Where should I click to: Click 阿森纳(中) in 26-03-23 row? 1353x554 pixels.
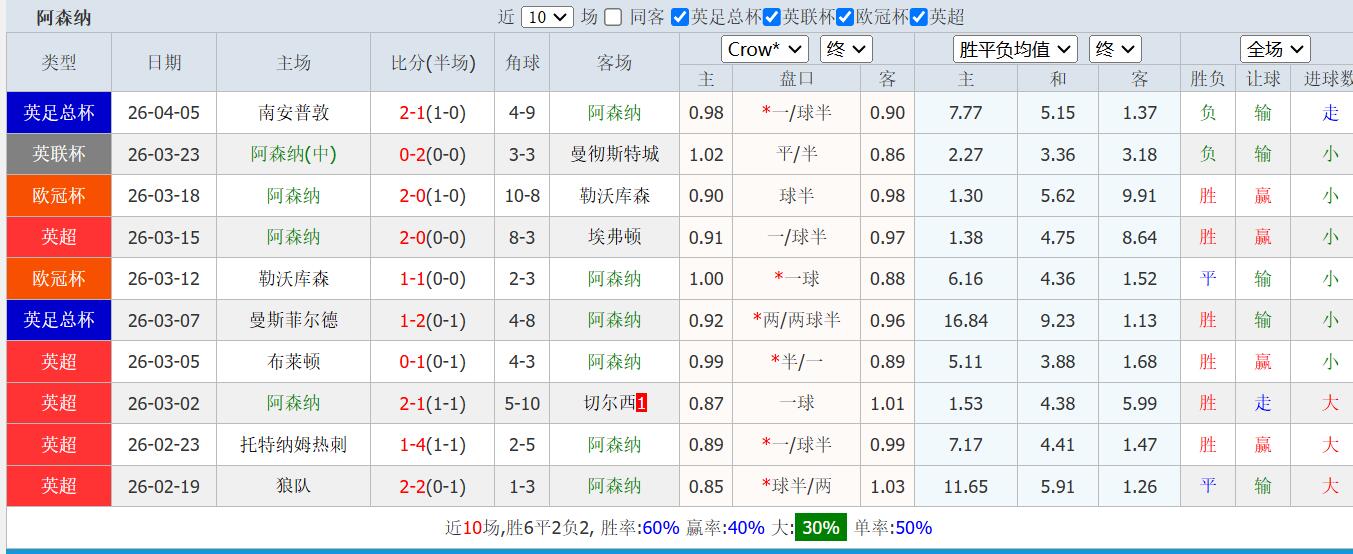(x=293, y=154)
